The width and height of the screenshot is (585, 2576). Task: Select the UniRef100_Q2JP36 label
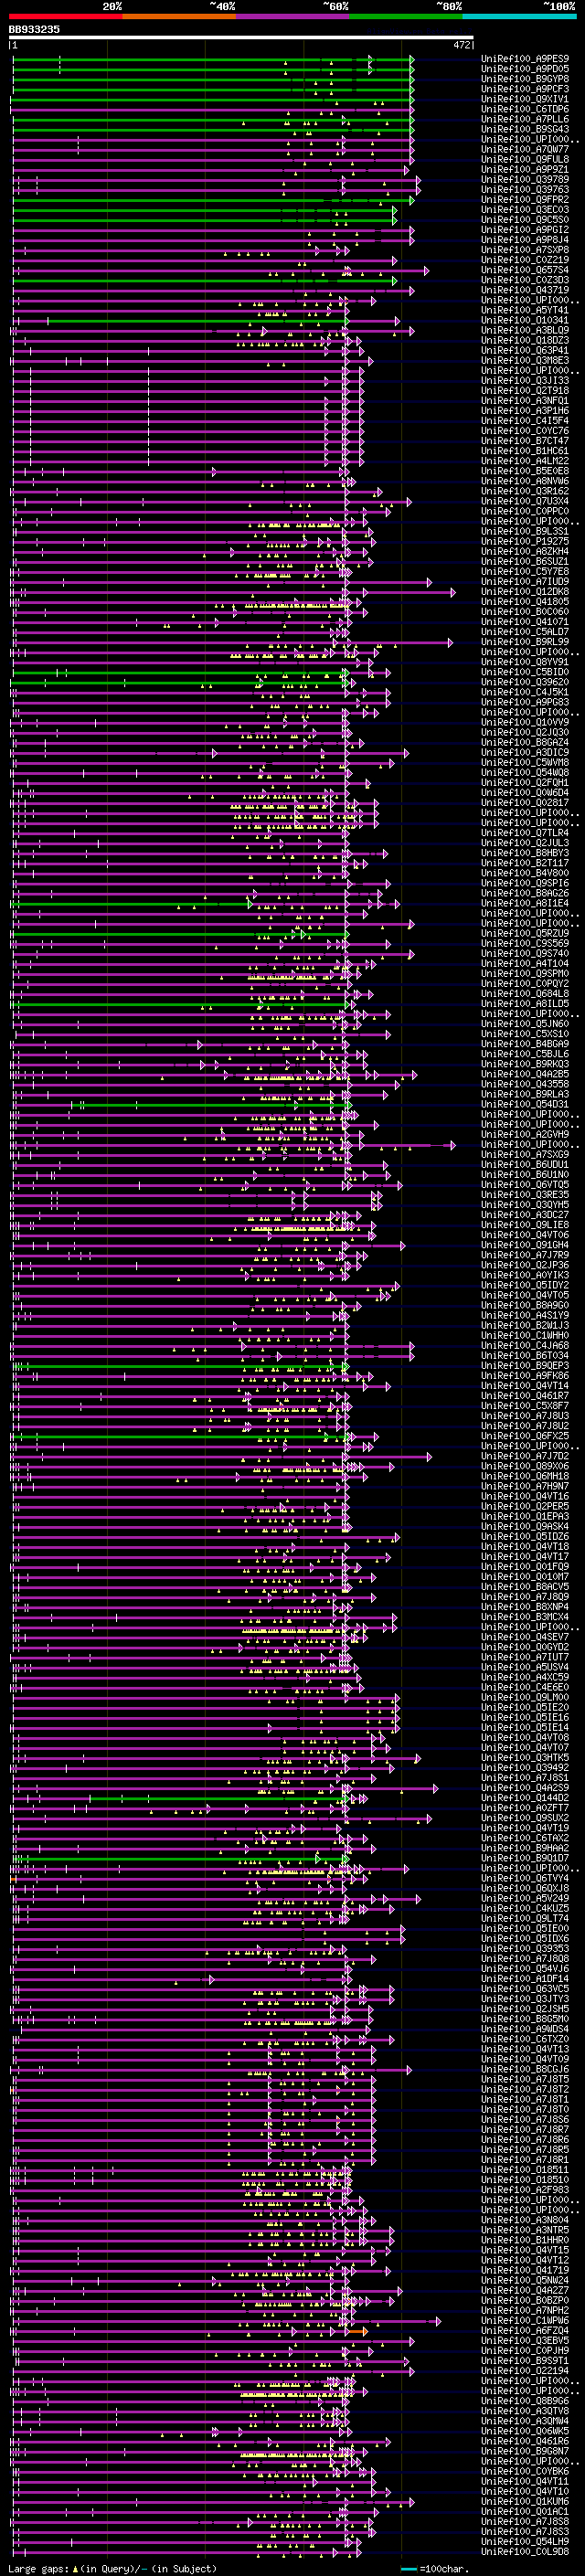click(525, 1265)
